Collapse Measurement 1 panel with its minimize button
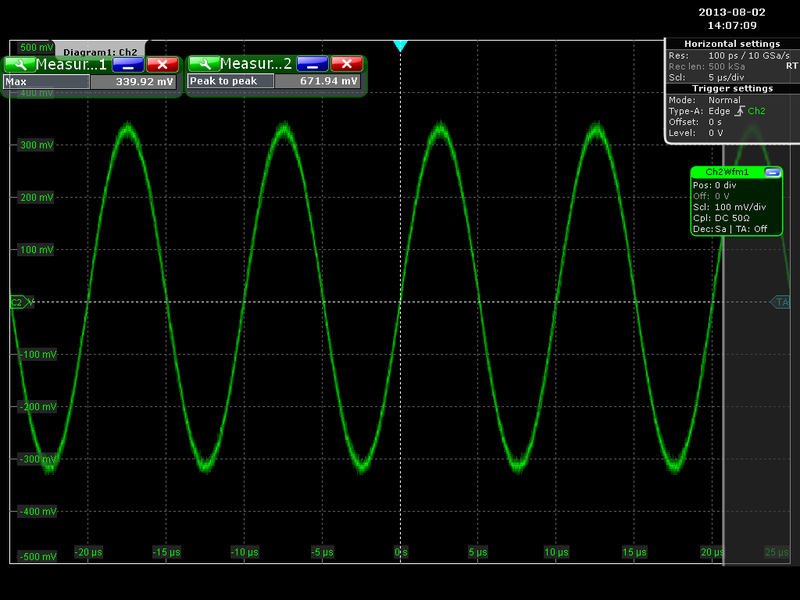 pos(128,63)
